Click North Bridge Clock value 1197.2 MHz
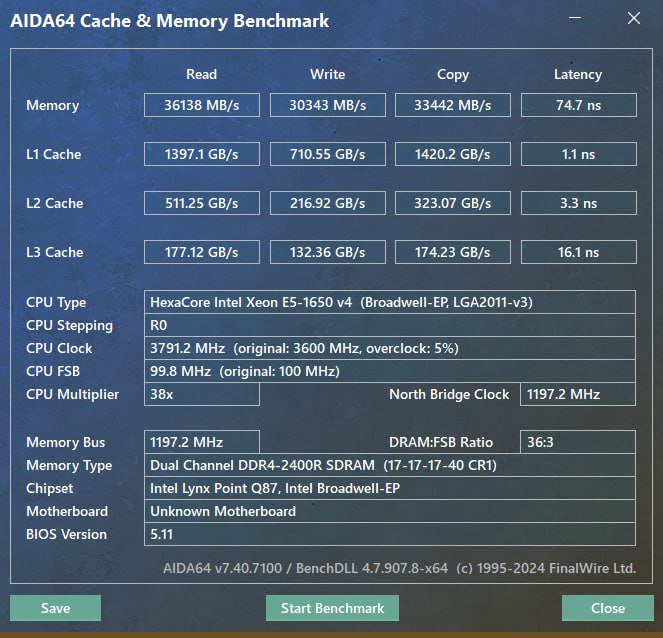663x638 pixels. pyautogui.click(x=578, y=394)
